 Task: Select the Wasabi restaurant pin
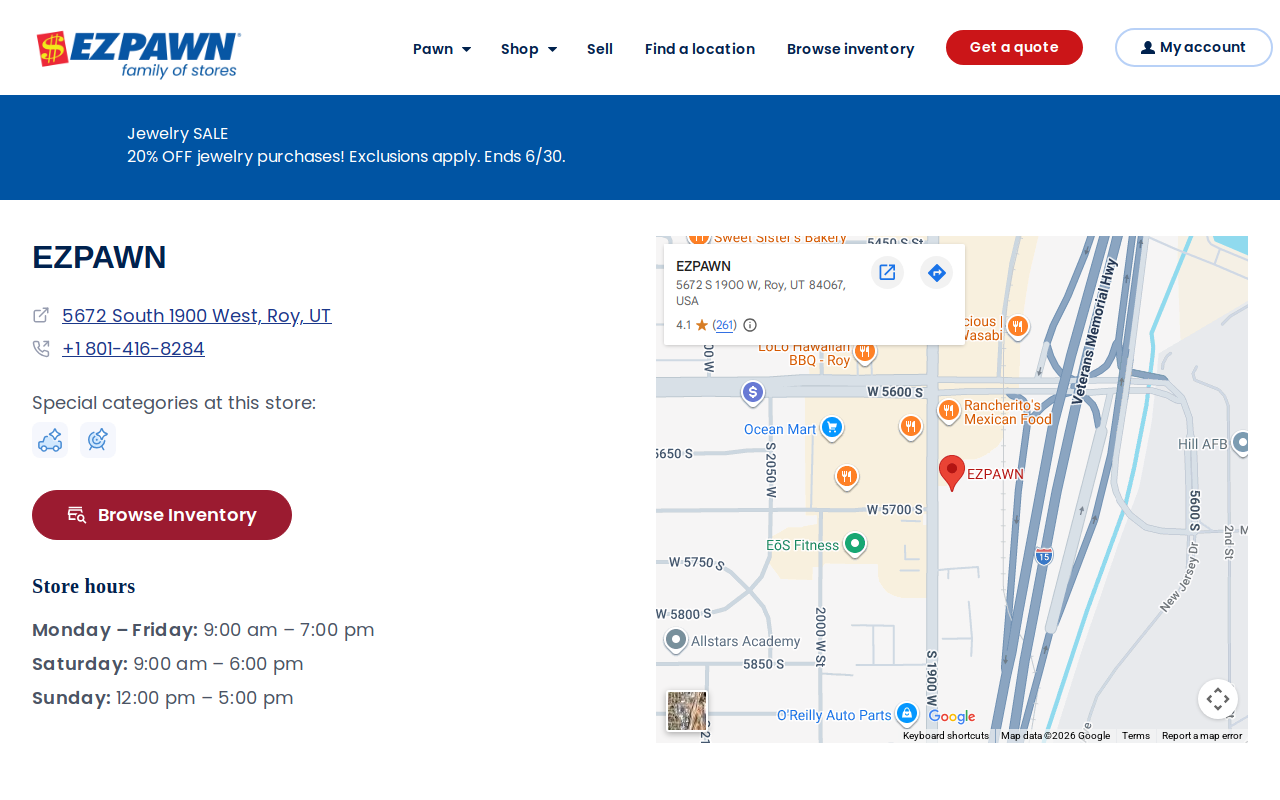coord(1017,326)
